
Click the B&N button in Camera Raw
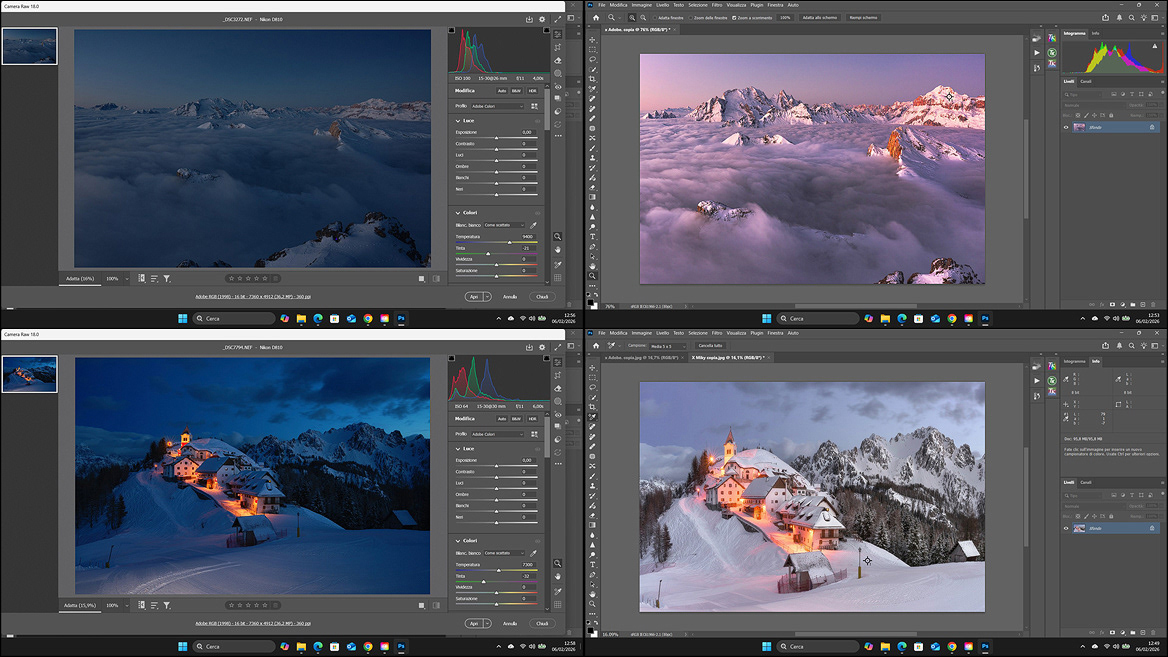click(x=517, y=90)
